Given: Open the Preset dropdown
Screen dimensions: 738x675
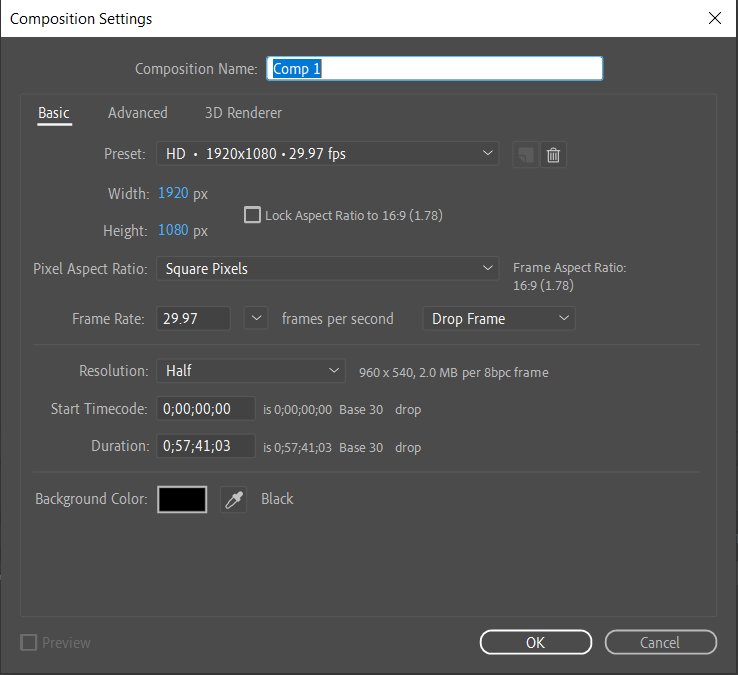Looking at the screenshot, I should (x=328, y=154).
